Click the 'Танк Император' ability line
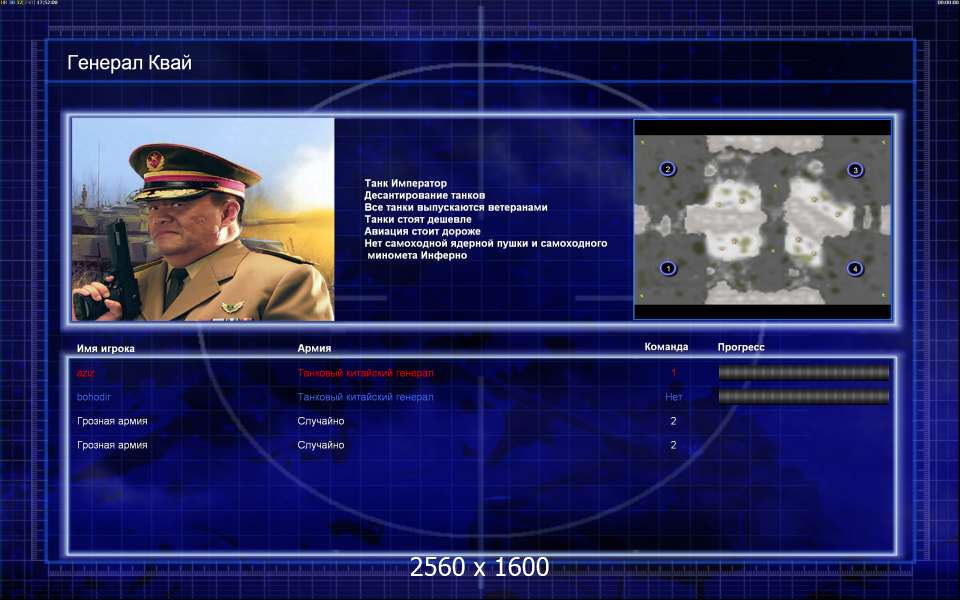Viewport: 960px width, 600px height. point(405,183)
